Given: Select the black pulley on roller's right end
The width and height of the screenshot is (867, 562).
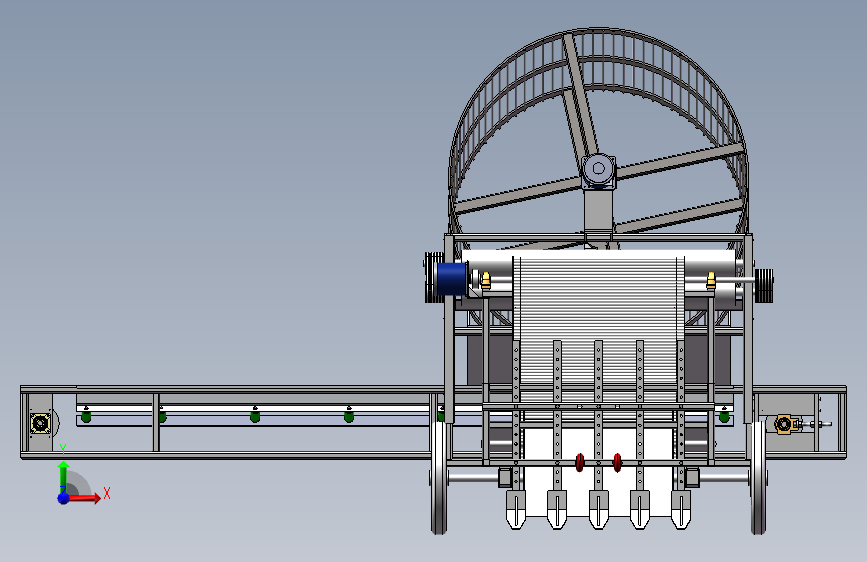Looking at the screenshot, I should pyautogui.click(x=764, y=285).
